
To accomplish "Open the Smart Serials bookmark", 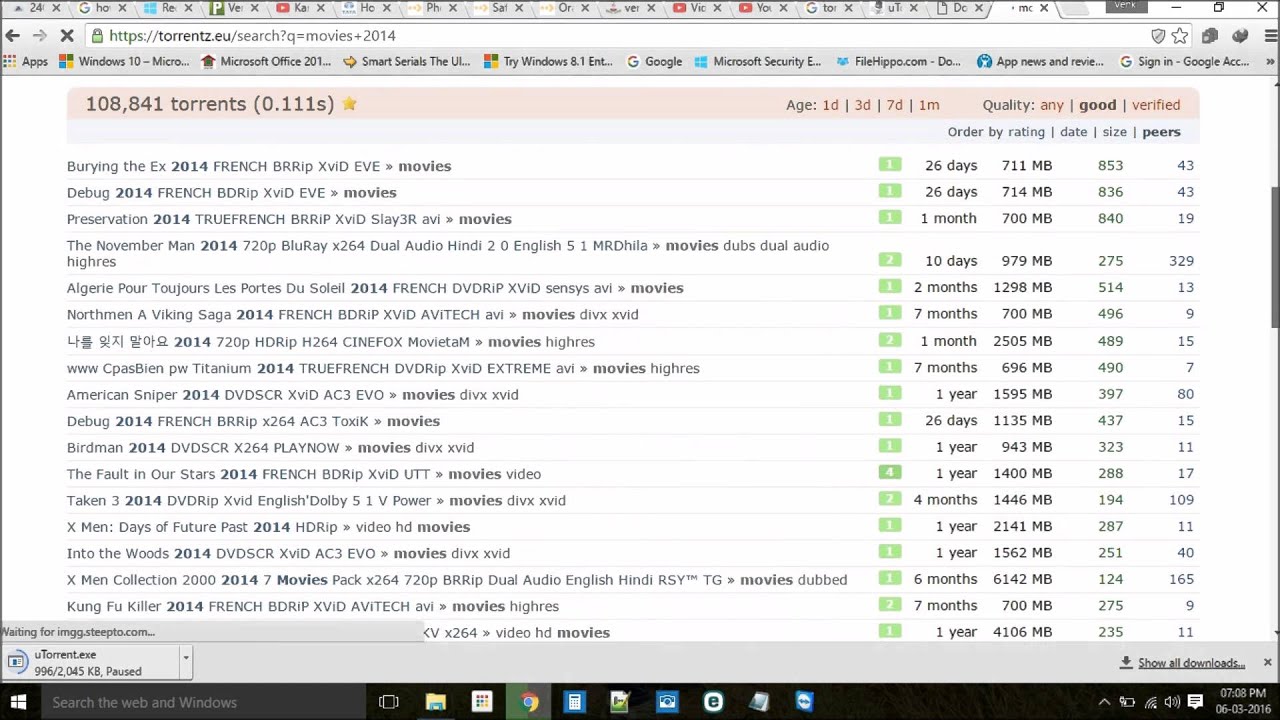I will point(406,61).
